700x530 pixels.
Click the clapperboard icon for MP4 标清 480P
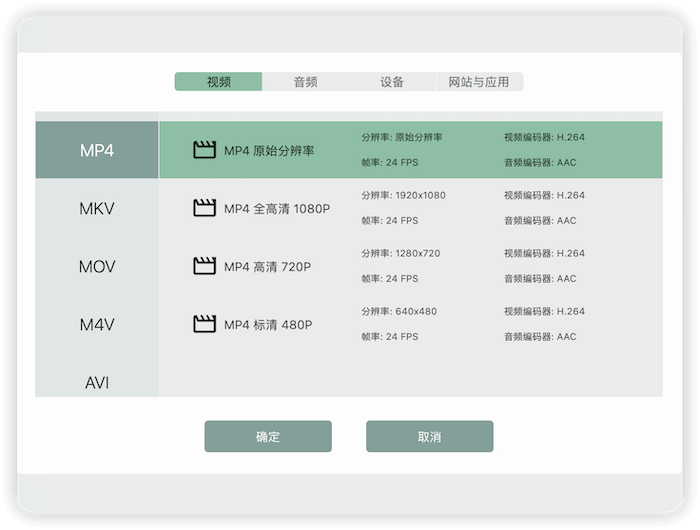click(204, 324)
